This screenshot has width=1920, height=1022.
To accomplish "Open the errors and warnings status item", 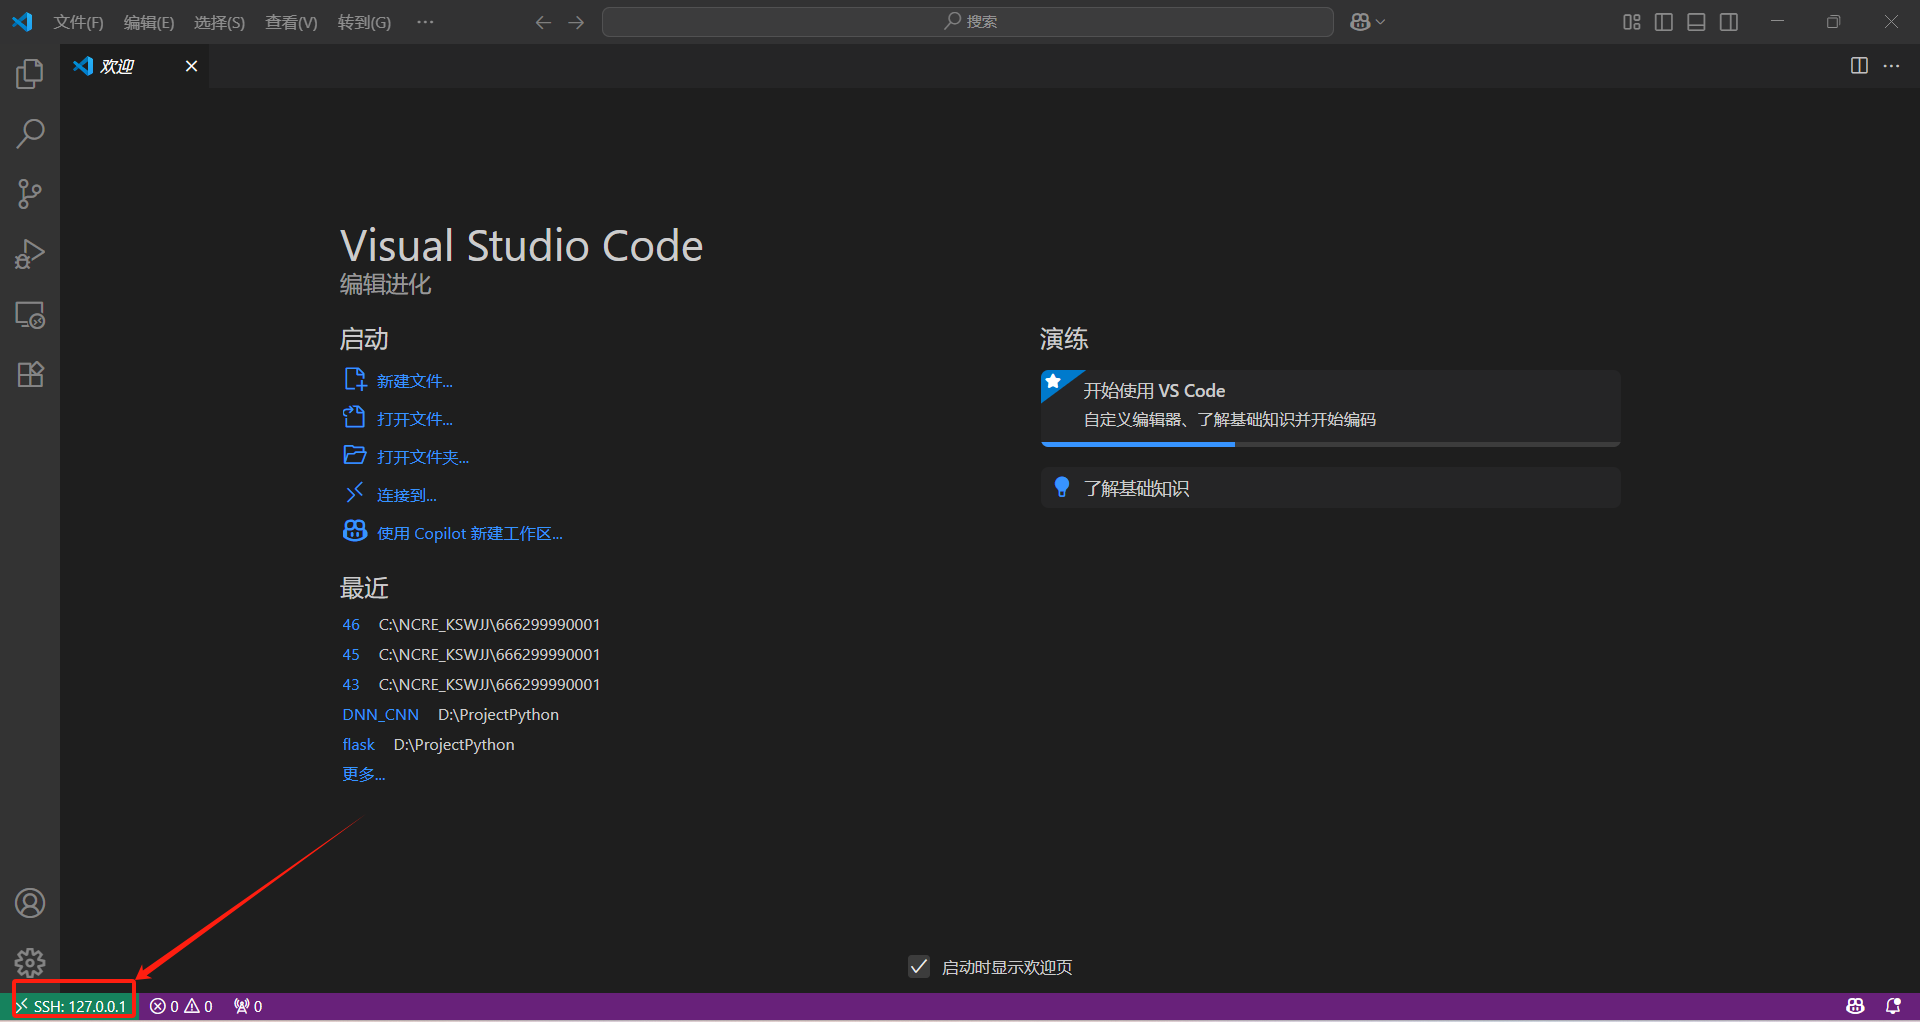I will 181,1006.
